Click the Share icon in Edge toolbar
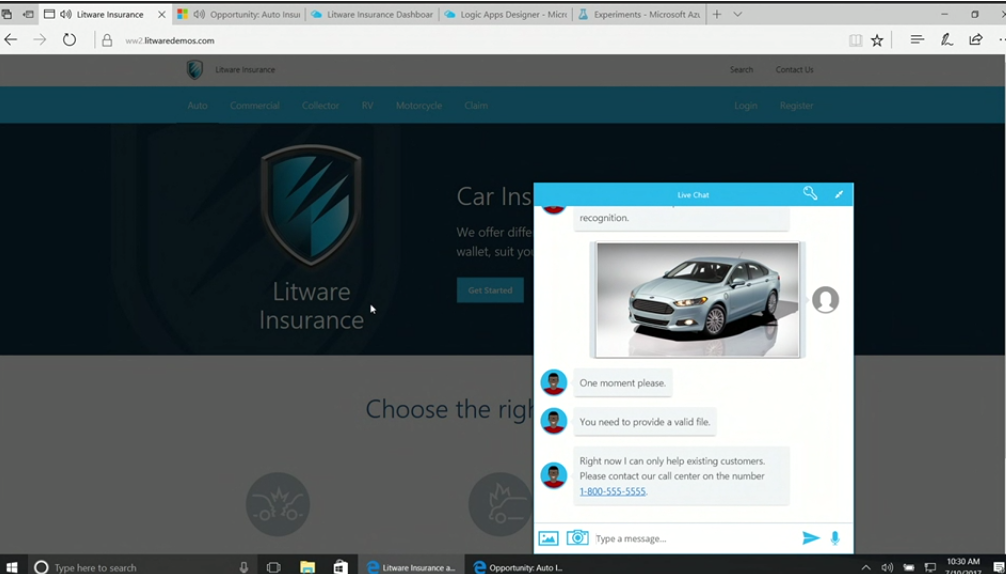Viewport: 1006px width, 574px height. click(976, 40)
